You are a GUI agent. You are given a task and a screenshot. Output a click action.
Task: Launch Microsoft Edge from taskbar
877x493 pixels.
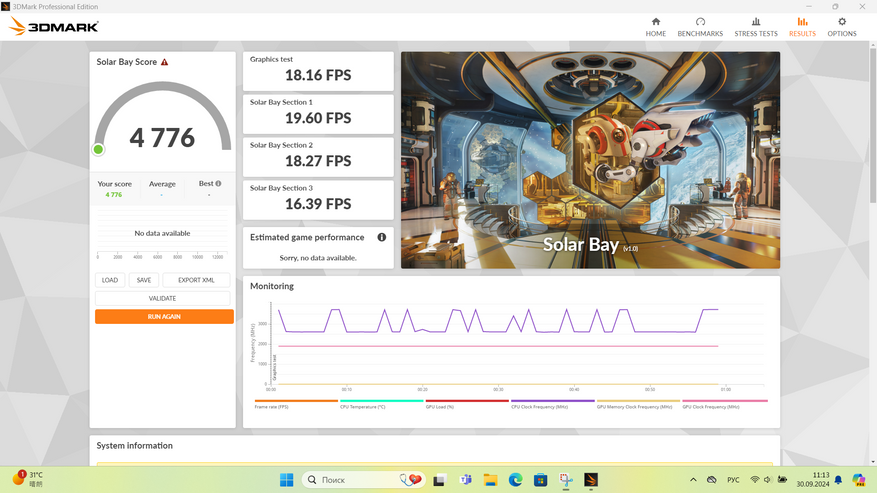515,480
